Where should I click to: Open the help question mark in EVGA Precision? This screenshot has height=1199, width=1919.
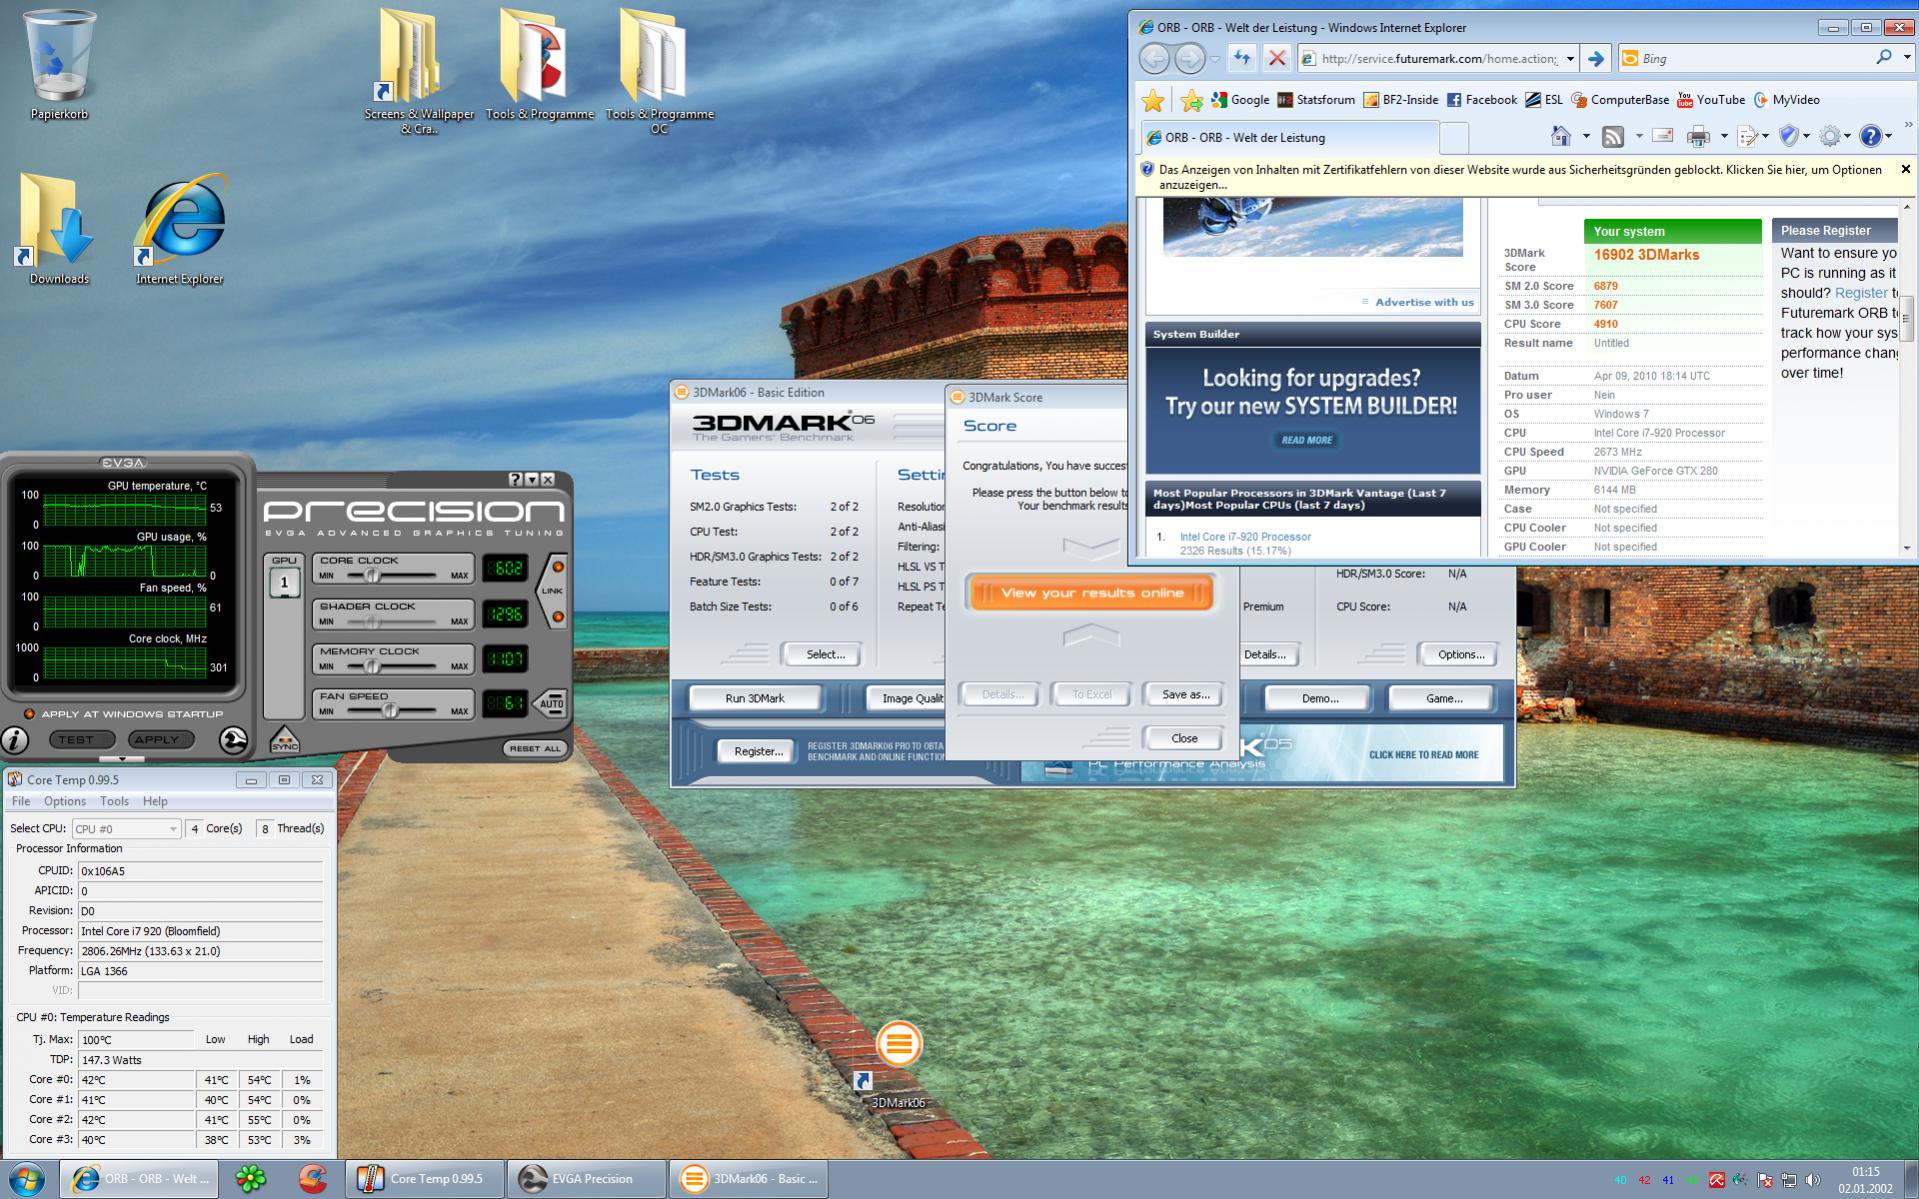[515, 480]
